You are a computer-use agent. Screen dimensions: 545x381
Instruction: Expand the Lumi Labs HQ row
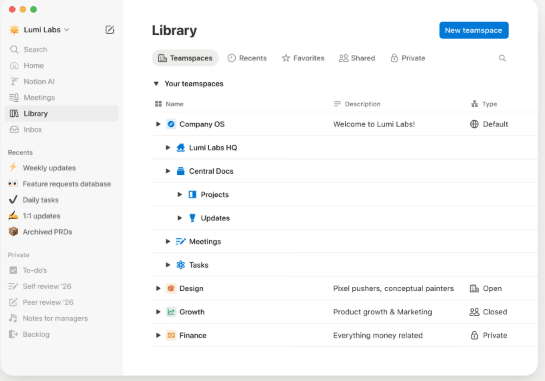[168, 148]
